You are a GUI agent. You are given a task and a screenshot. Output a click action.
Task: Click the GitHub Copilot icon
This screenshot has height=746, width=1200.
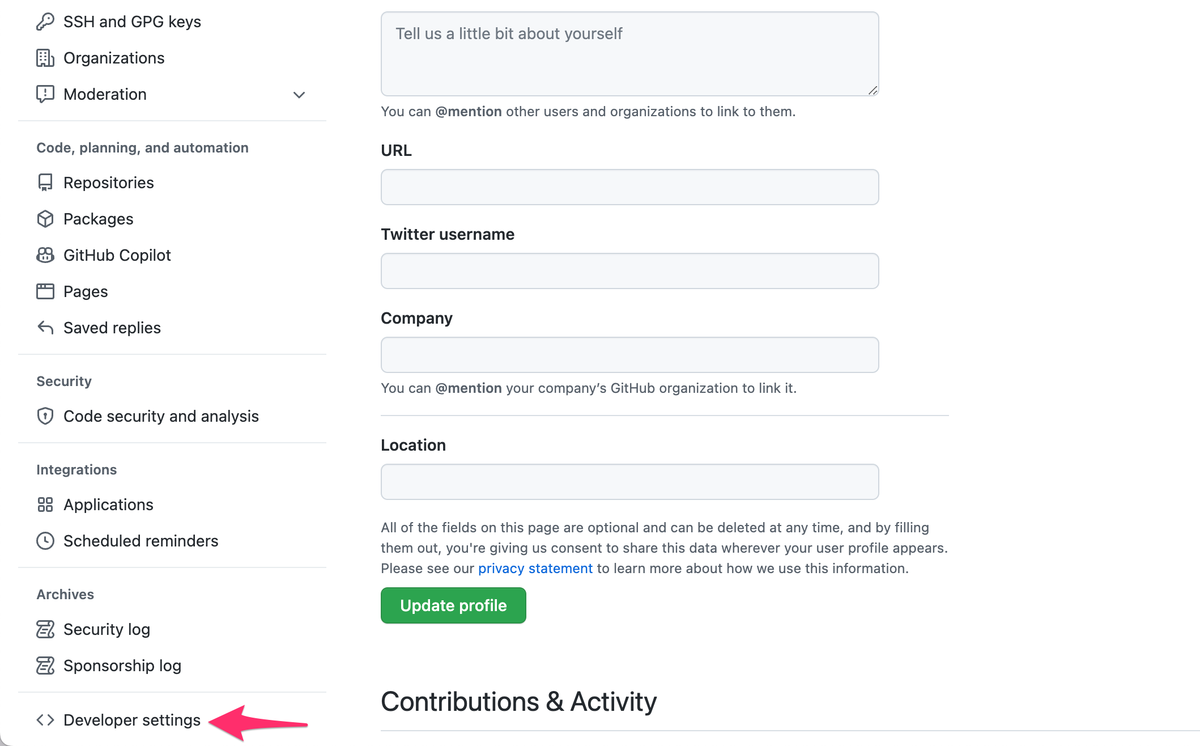[x=45, y=255]
